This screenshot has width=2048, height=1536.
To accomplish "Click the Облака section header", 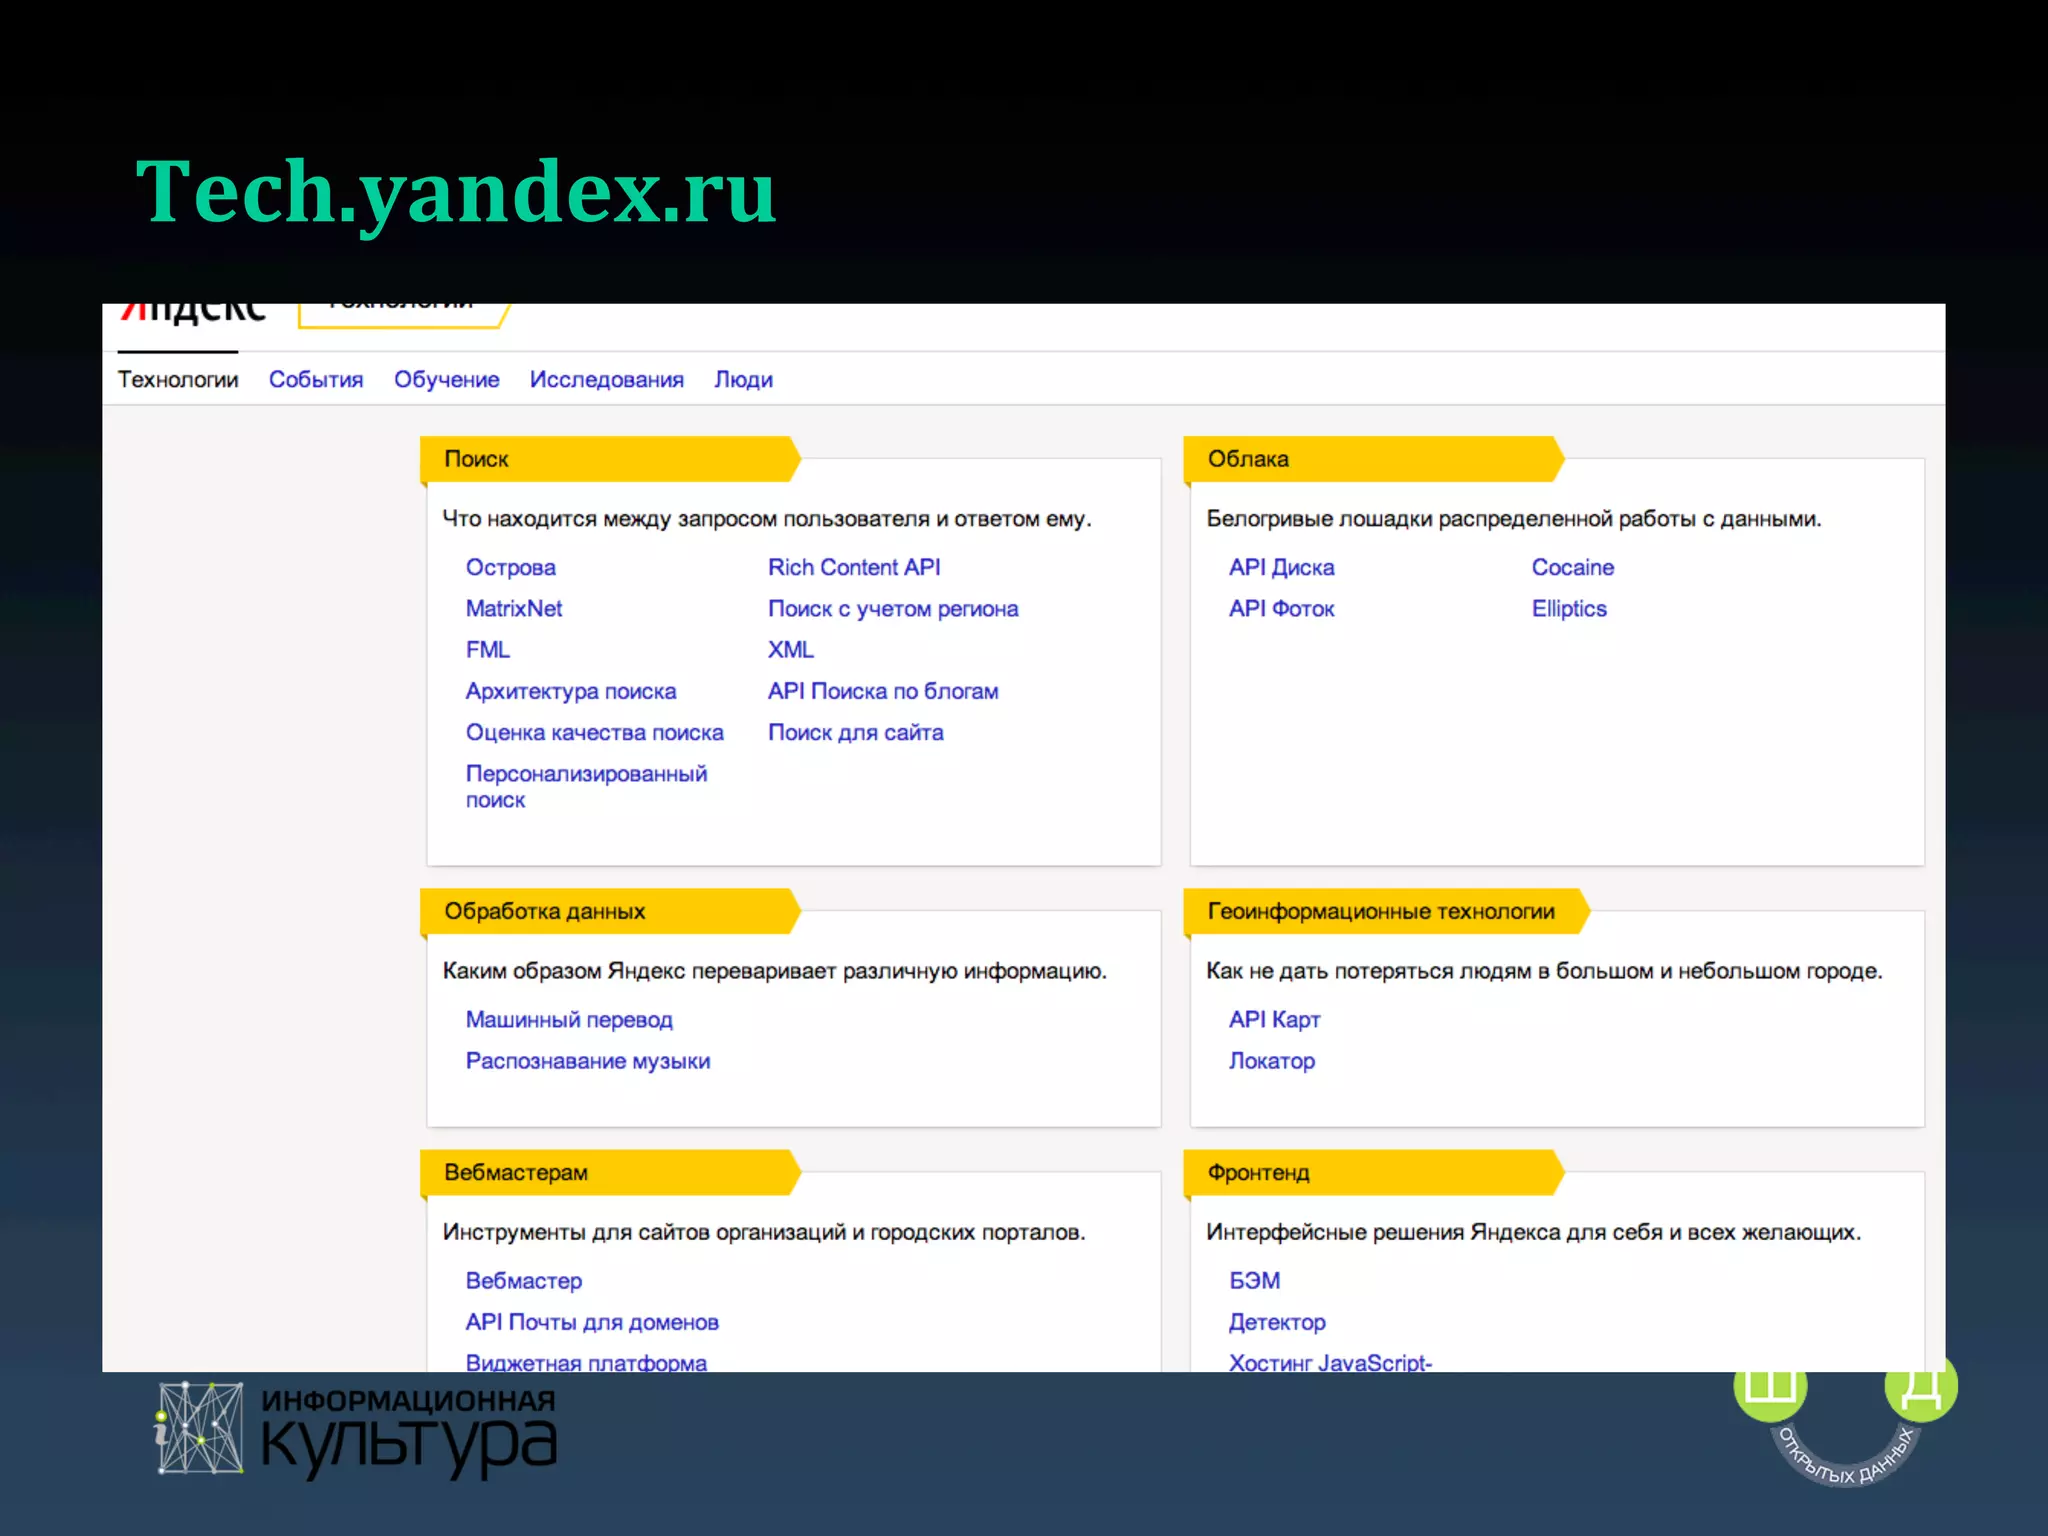I will 1373,459.
